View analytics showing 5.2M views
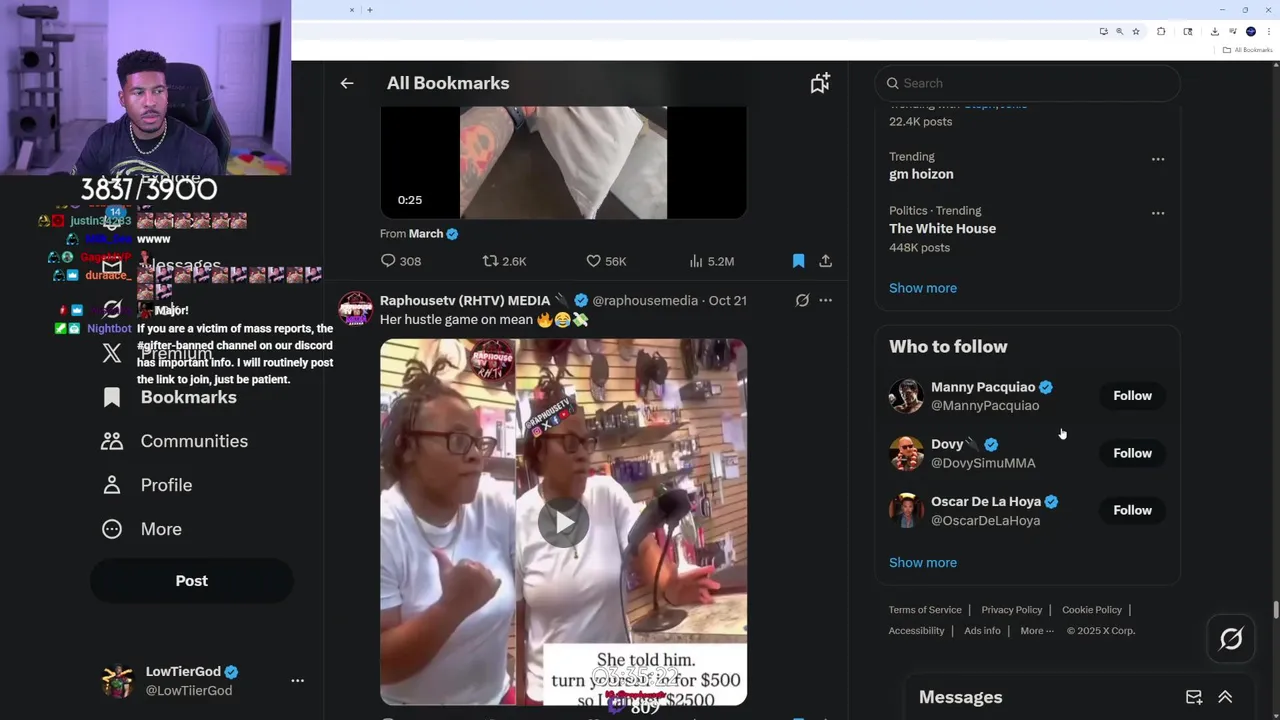1280x720 pixels. point(711,261)
